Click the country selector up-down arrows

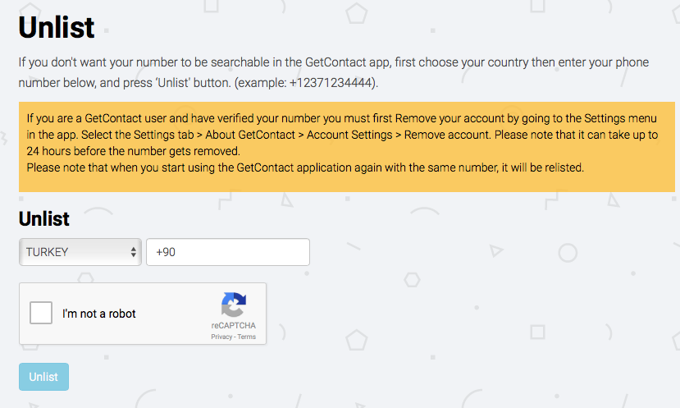(x=133, y=252)
